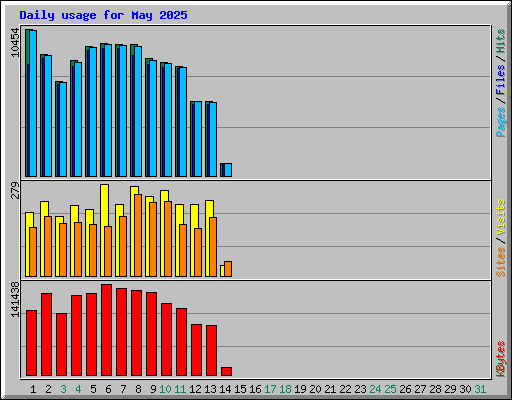Click the yellow Visits legend label
This screenshot has height=400, width=512.
tap(500, 217)
